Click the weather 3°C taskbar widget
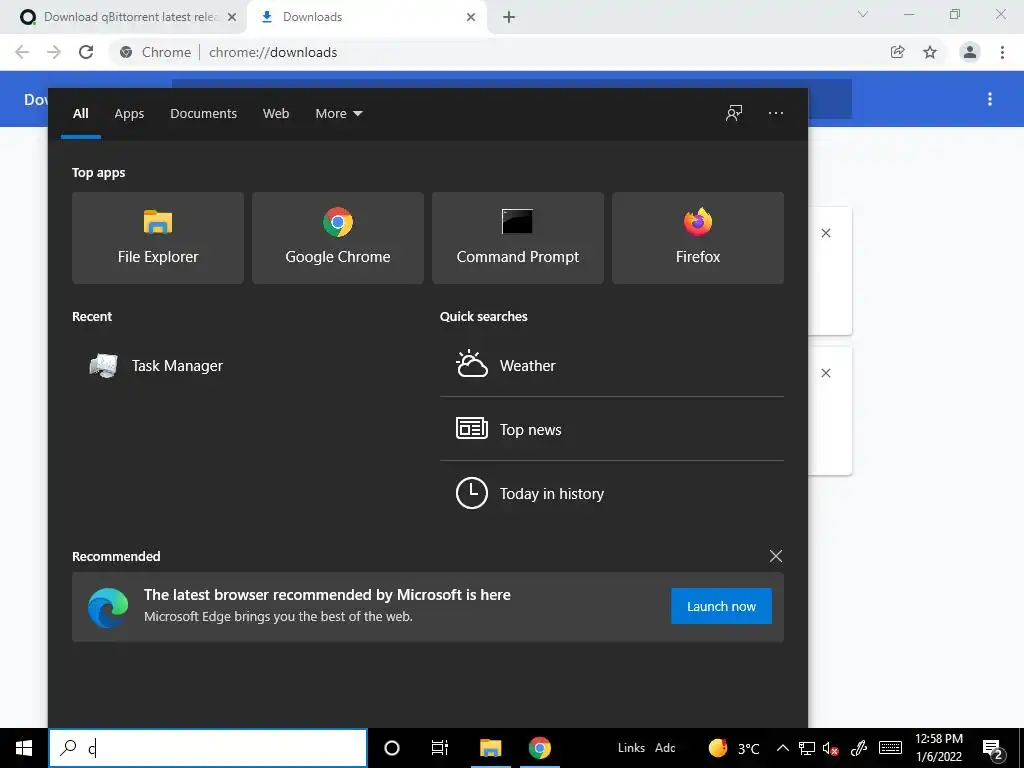1024x768 pixels. (735, 748)
